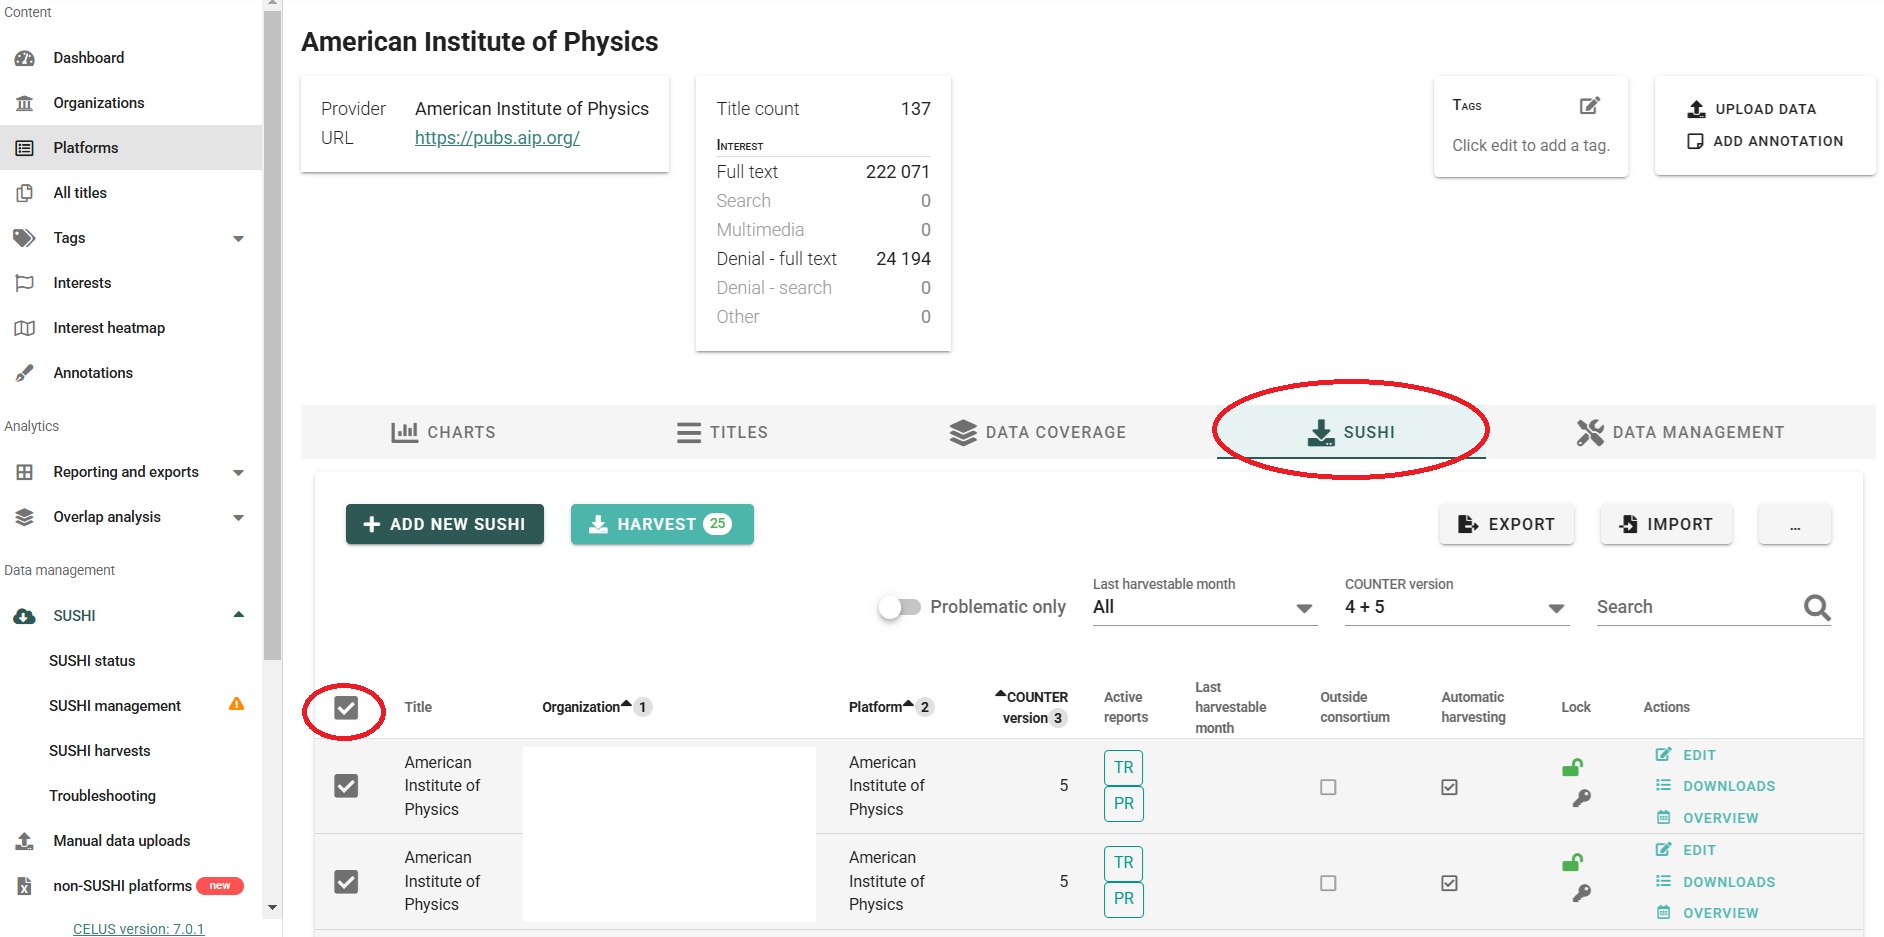Open the COUNTER version dropdown
This screenshot has width=1884, height=937.
pyautogui.click(x=1456, y=607)
